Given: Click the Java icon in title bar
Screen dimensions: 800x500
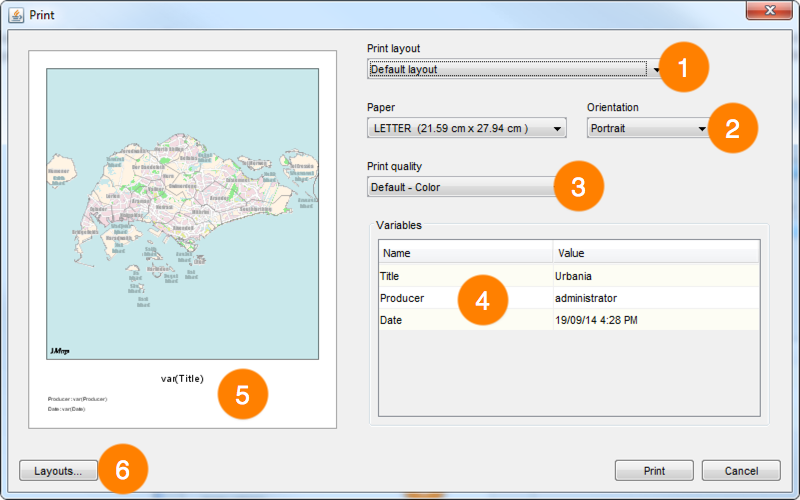Looking at the screenshot, I should 16,15.
